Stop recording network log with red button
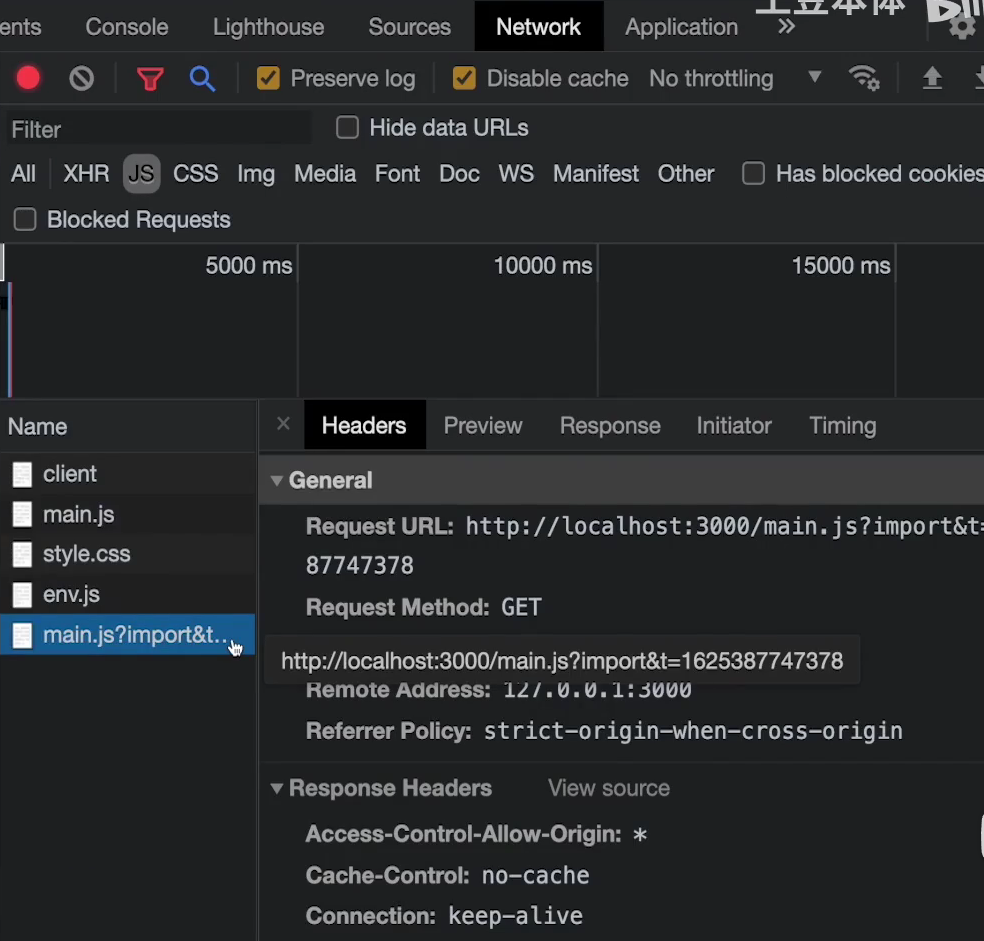This screenshot has width=984, height=941. 28,78
